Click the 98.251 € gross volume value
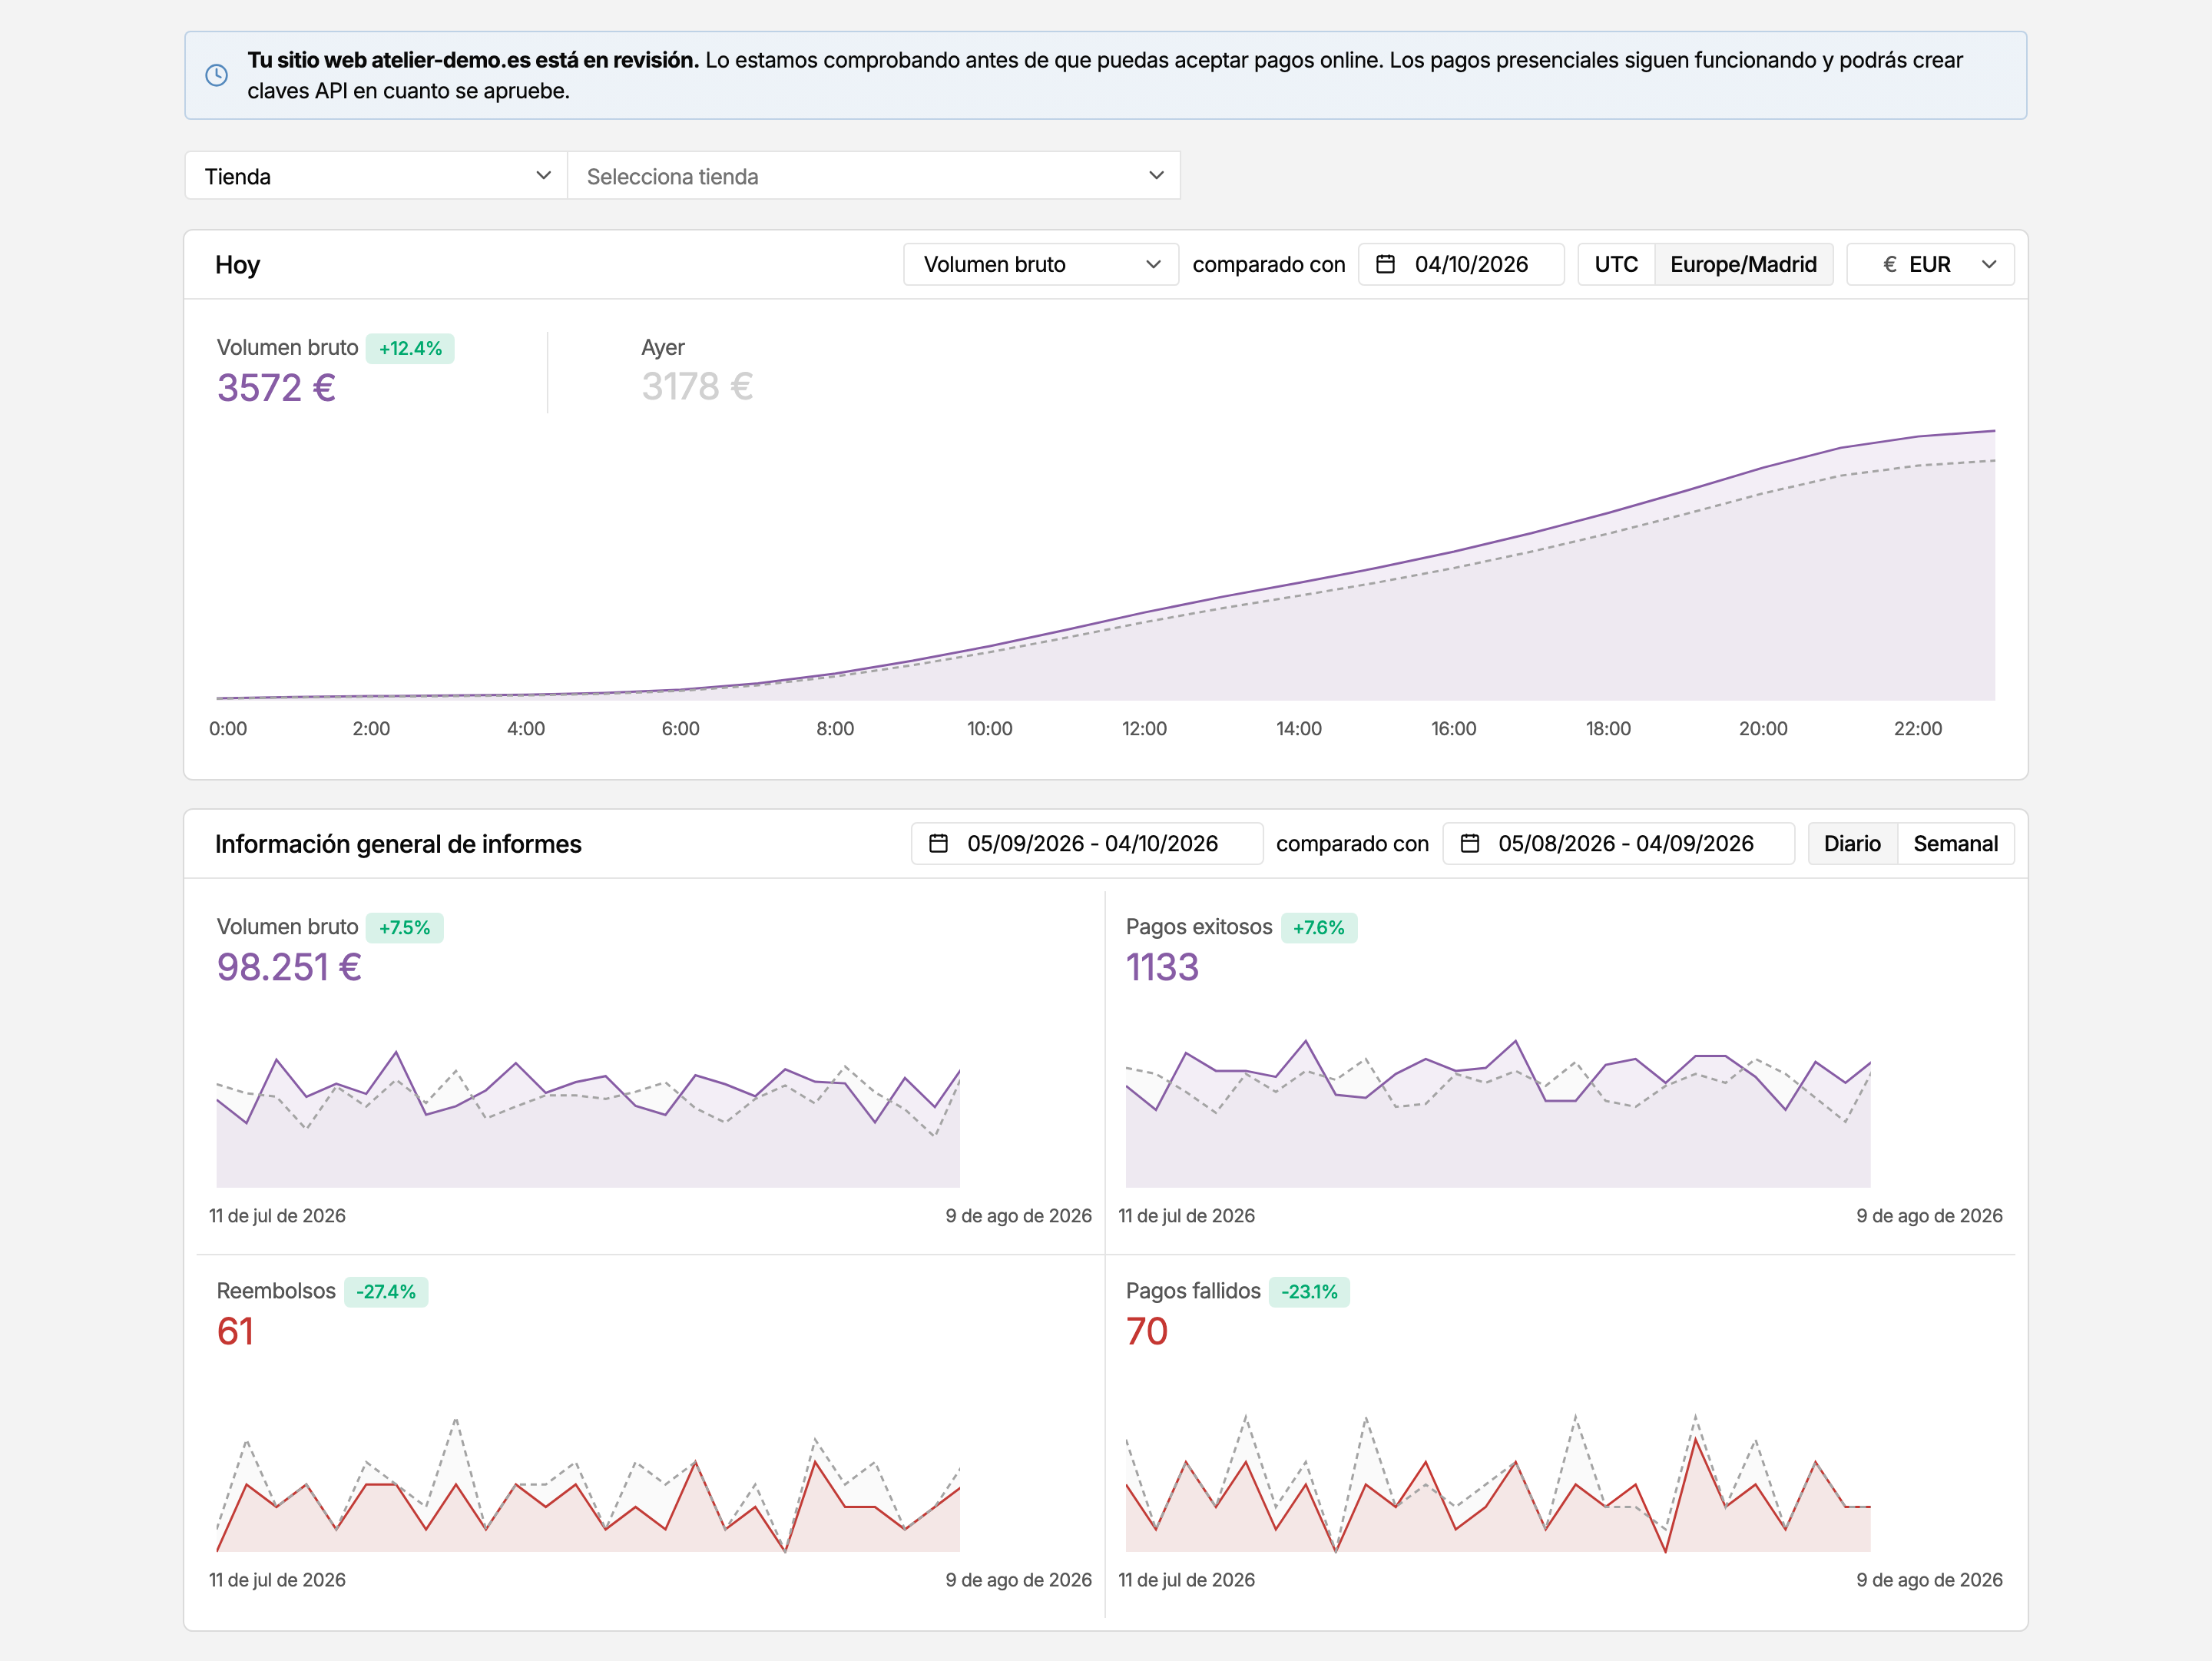Viewport: 2212px width, 1661px height. click(x=289, y=967)
